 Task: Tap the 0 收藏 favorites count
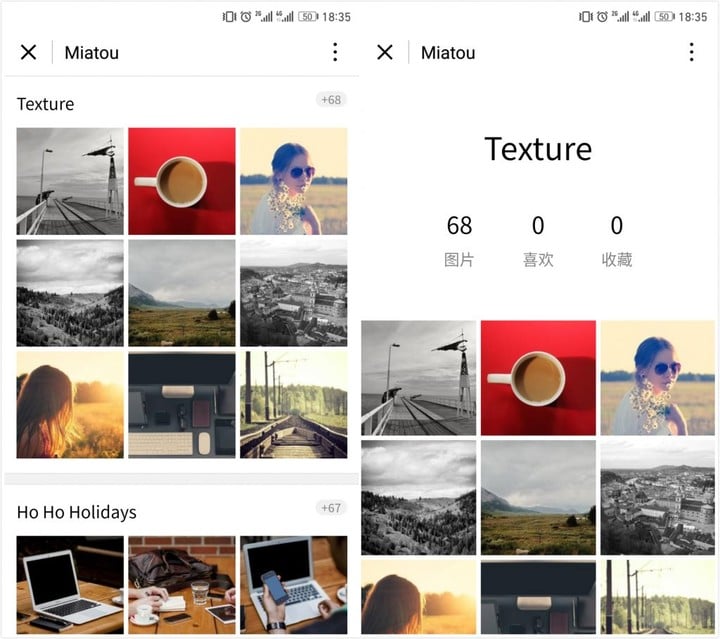(x=617, y=241)
